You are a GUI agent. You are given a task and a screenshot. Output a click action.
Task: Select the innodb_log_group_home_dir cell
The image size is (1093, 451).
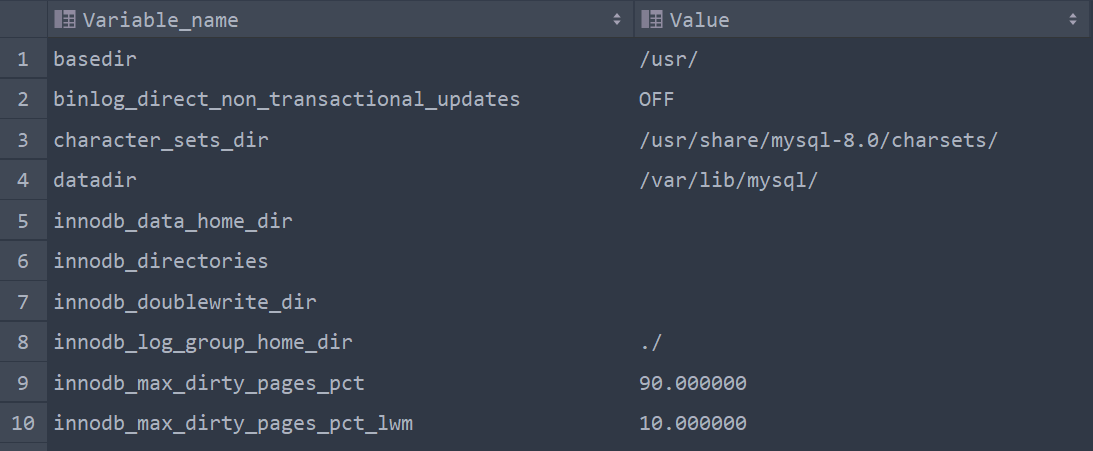203,343
